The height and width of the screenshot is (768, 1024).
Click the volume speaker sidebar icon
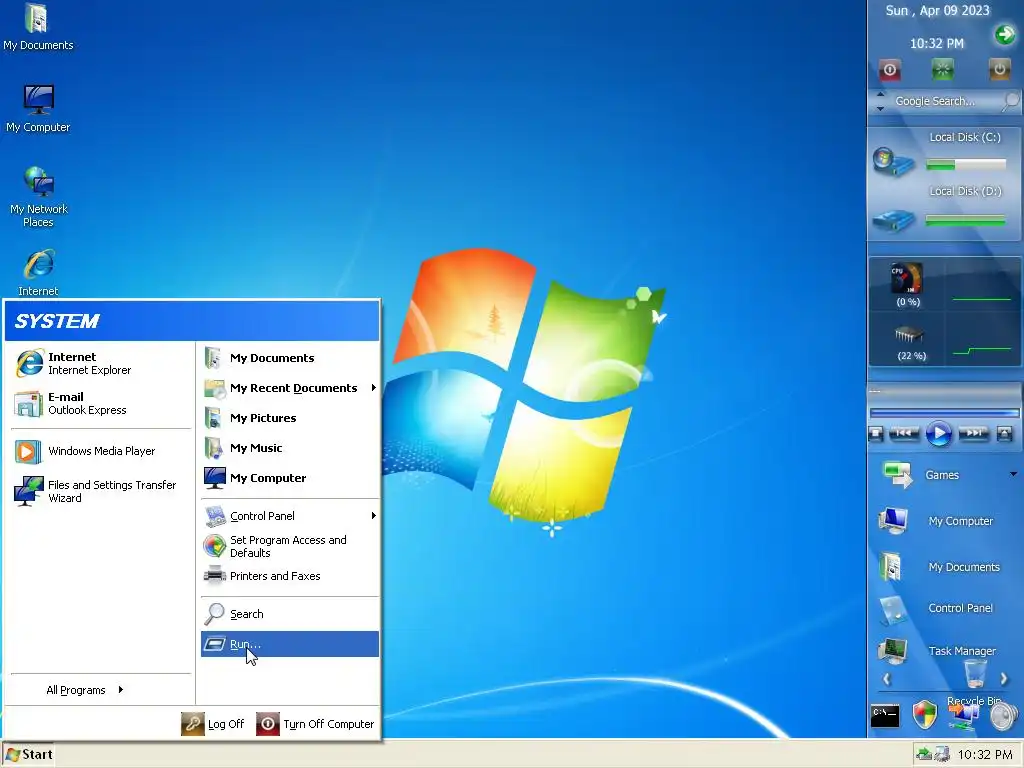[x=1003, y=716]
